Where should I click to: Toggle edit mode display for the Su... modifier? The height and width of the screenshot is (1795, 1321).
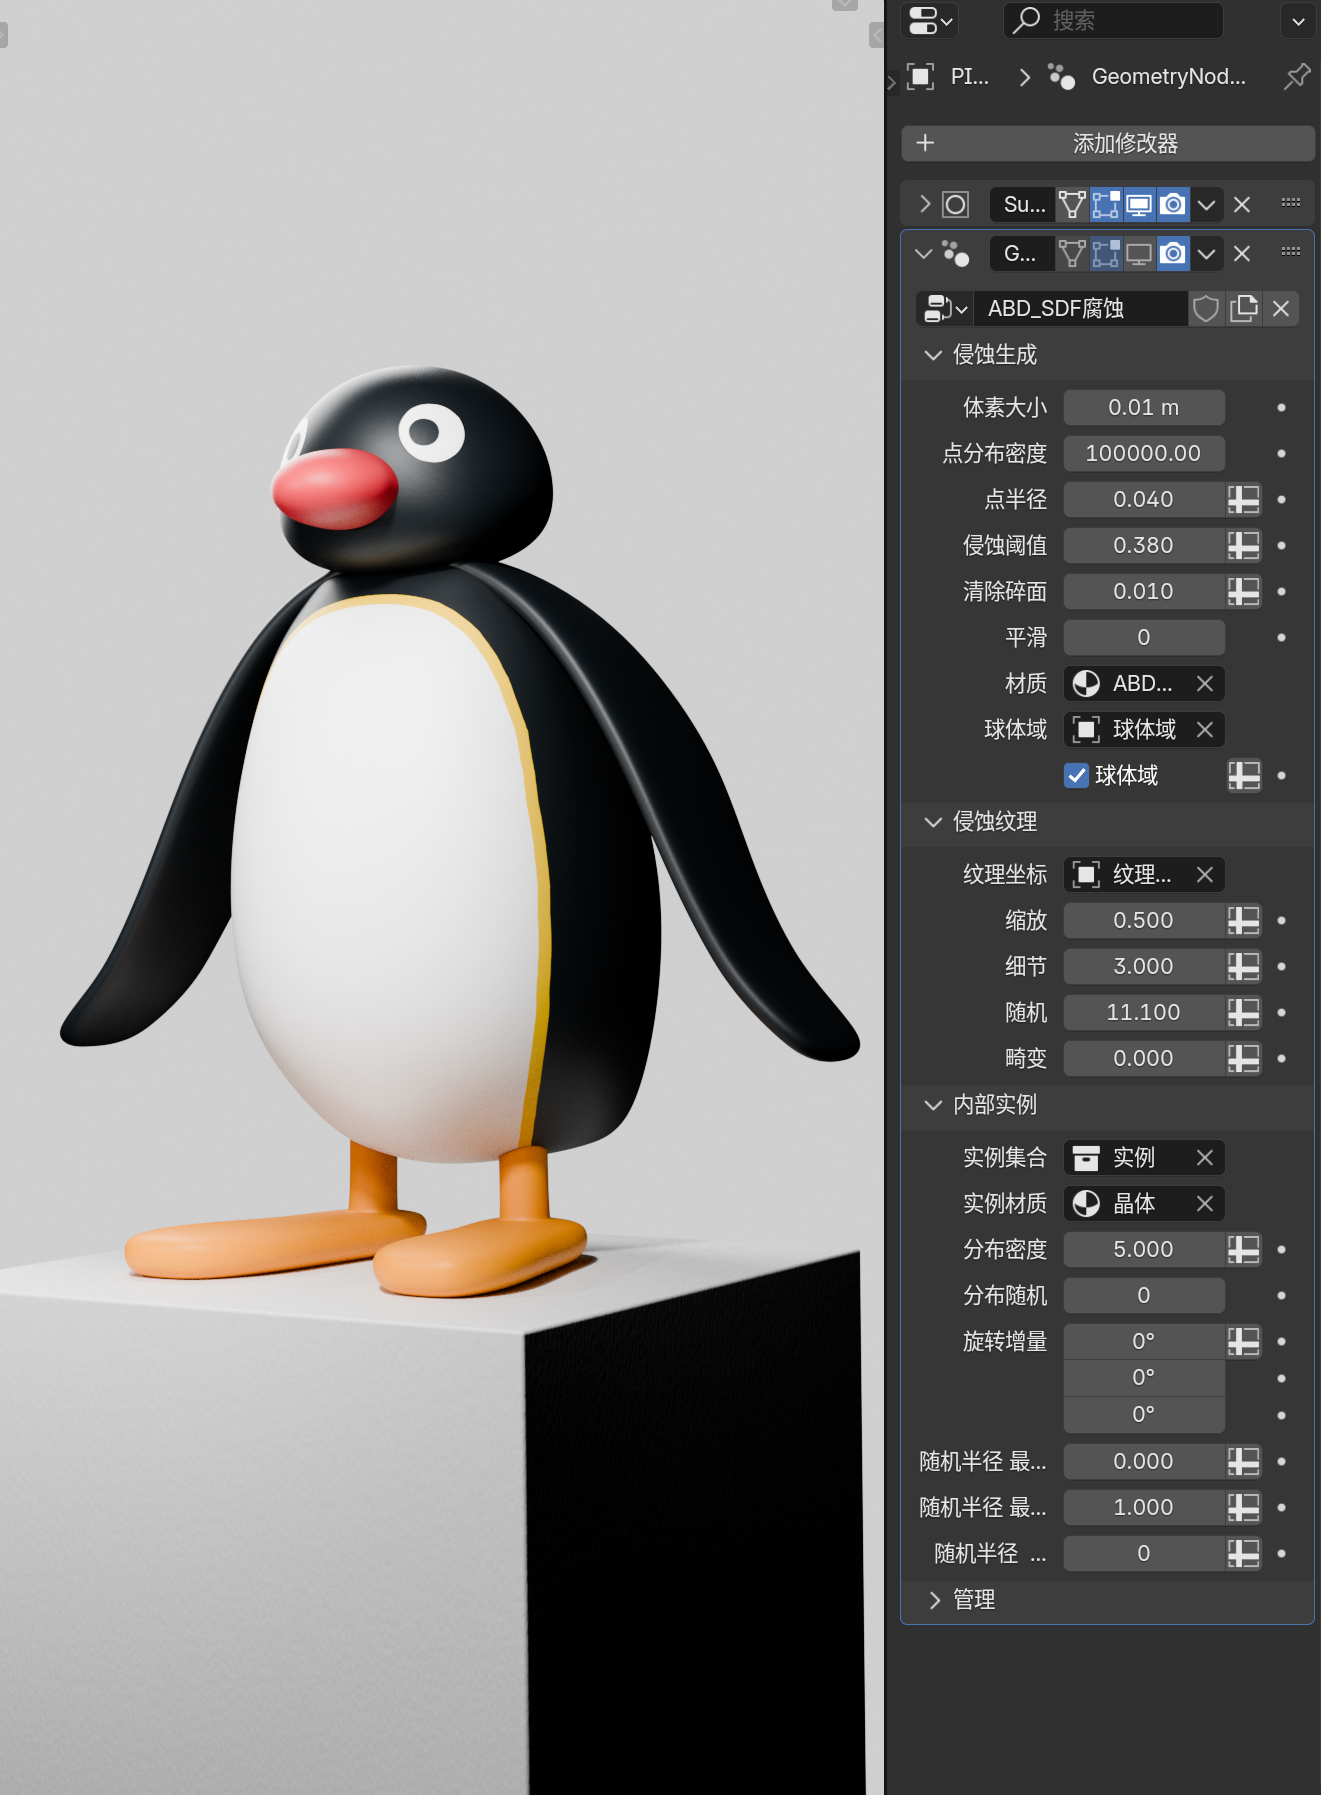[1106, 205]
